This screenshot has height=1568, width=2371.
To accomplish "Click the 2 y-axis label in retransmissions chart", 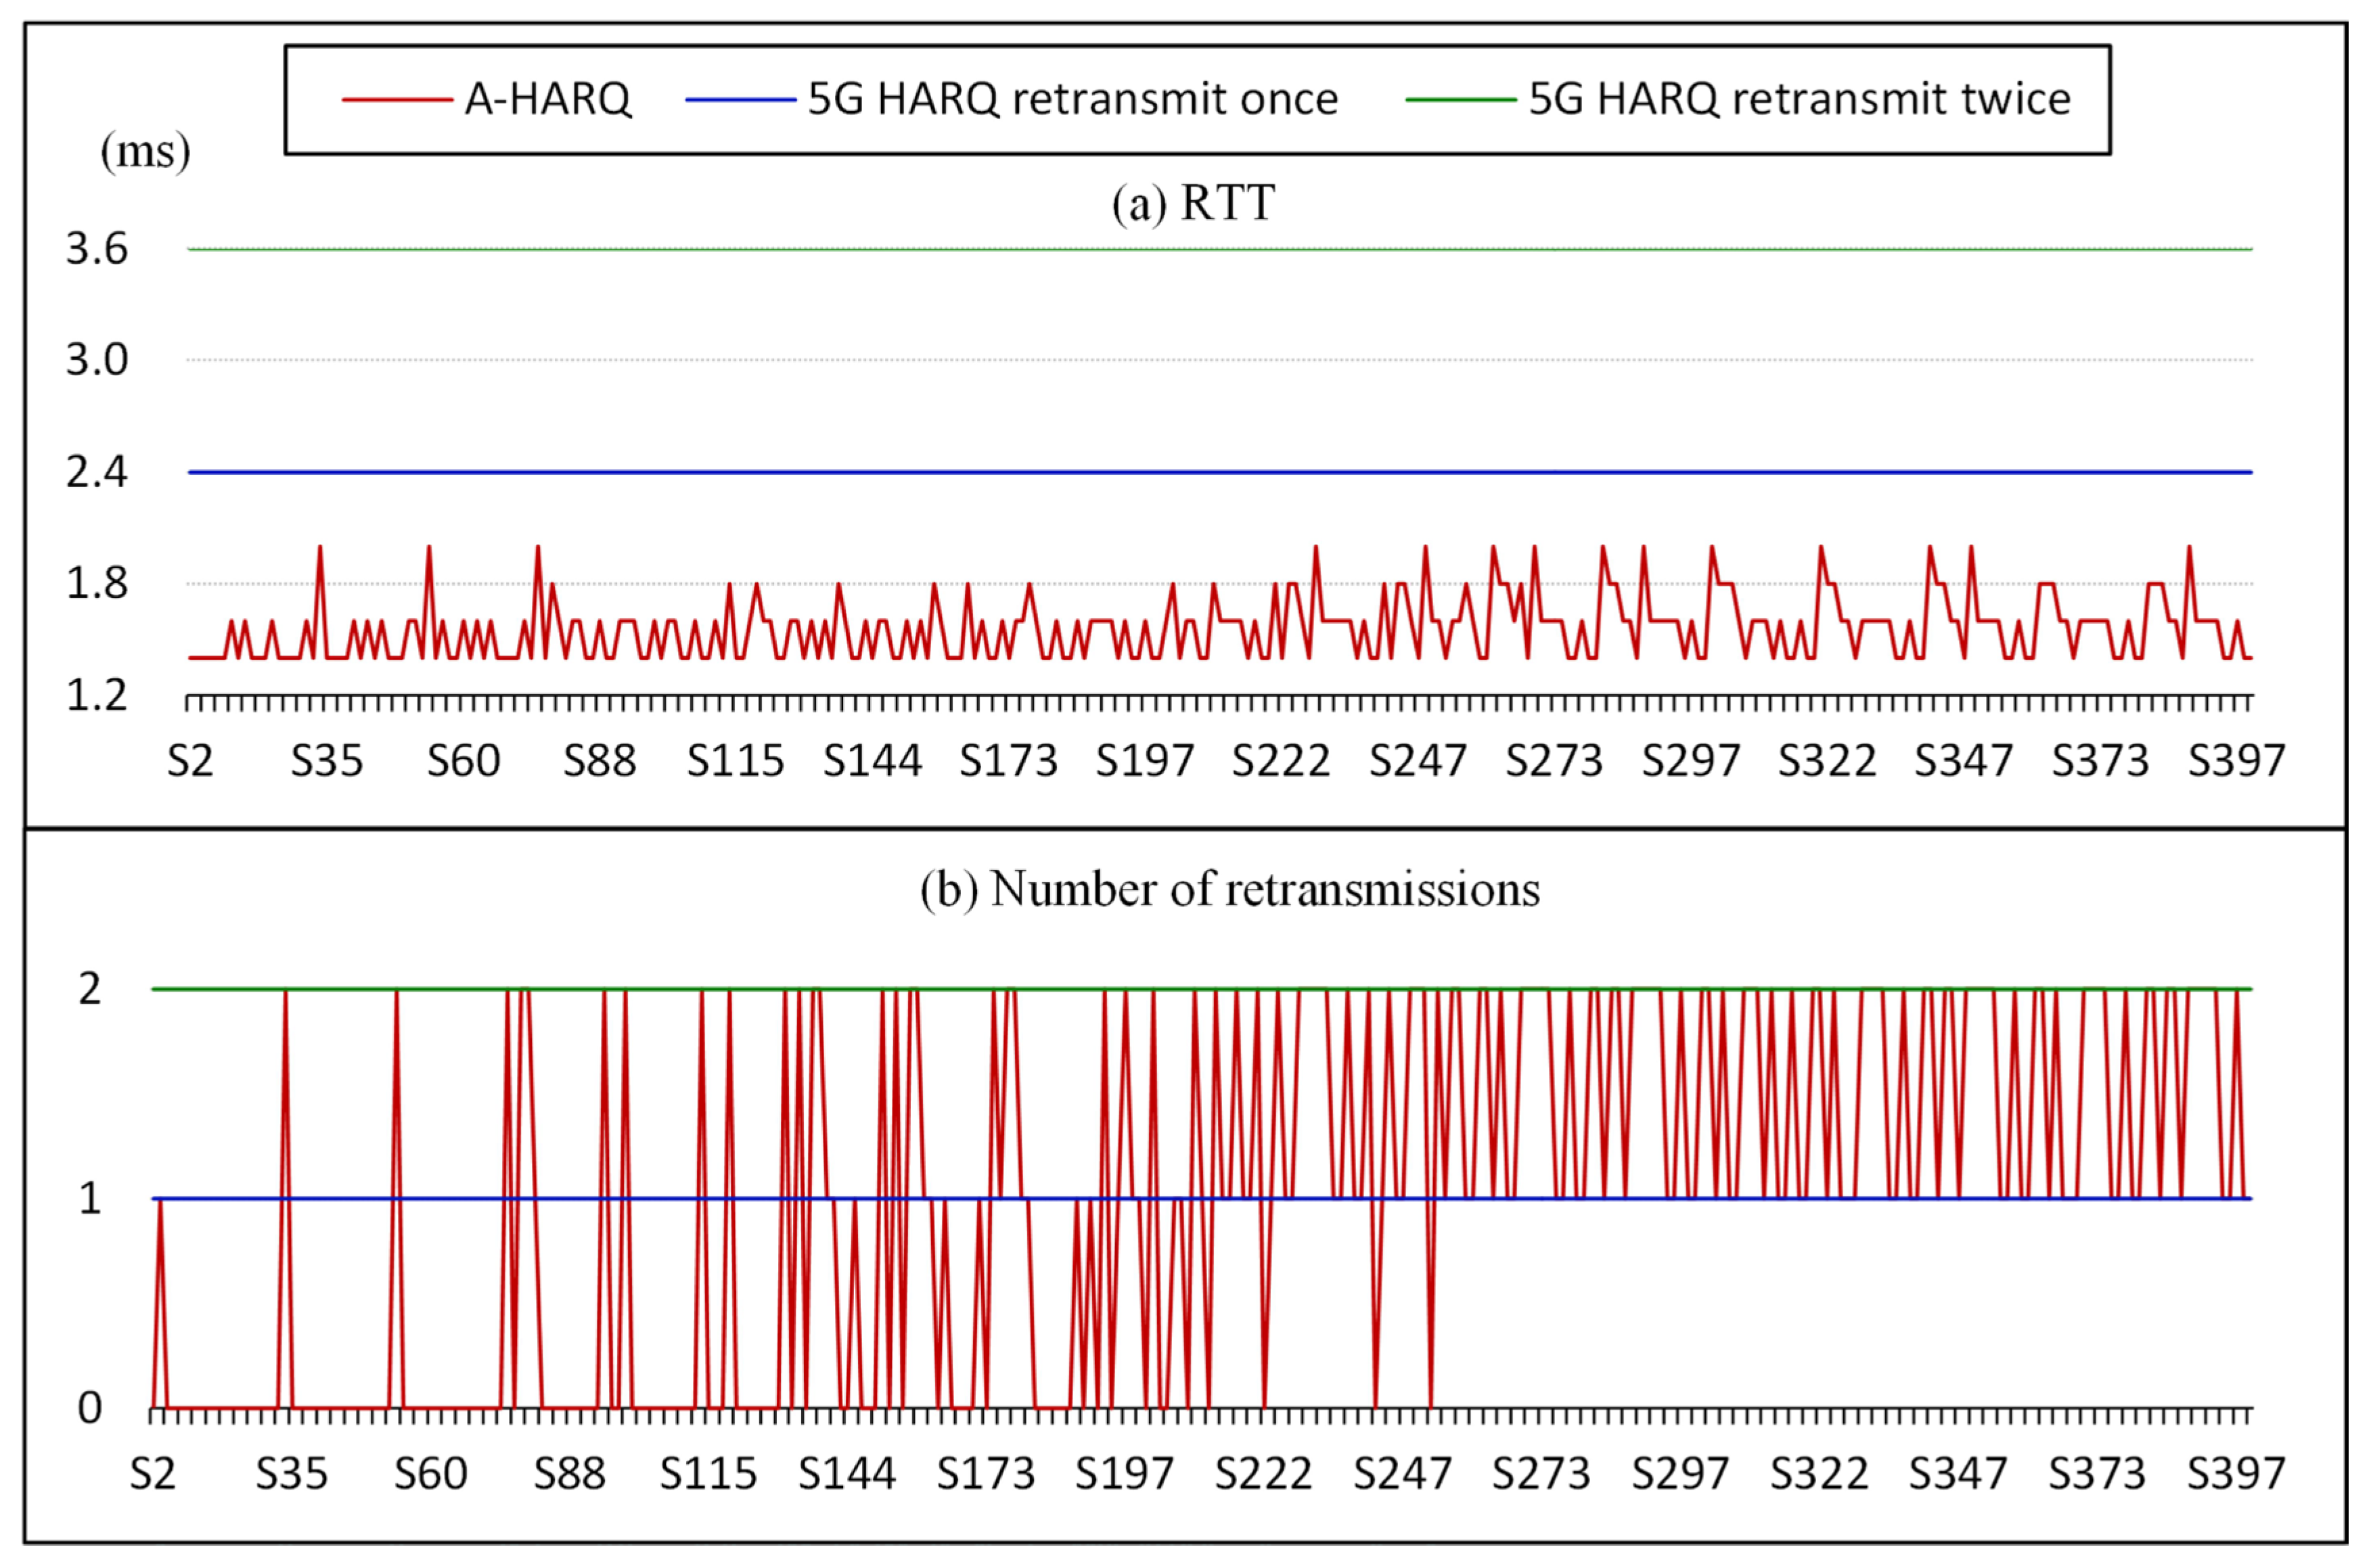I will click(x=90, y=989).
